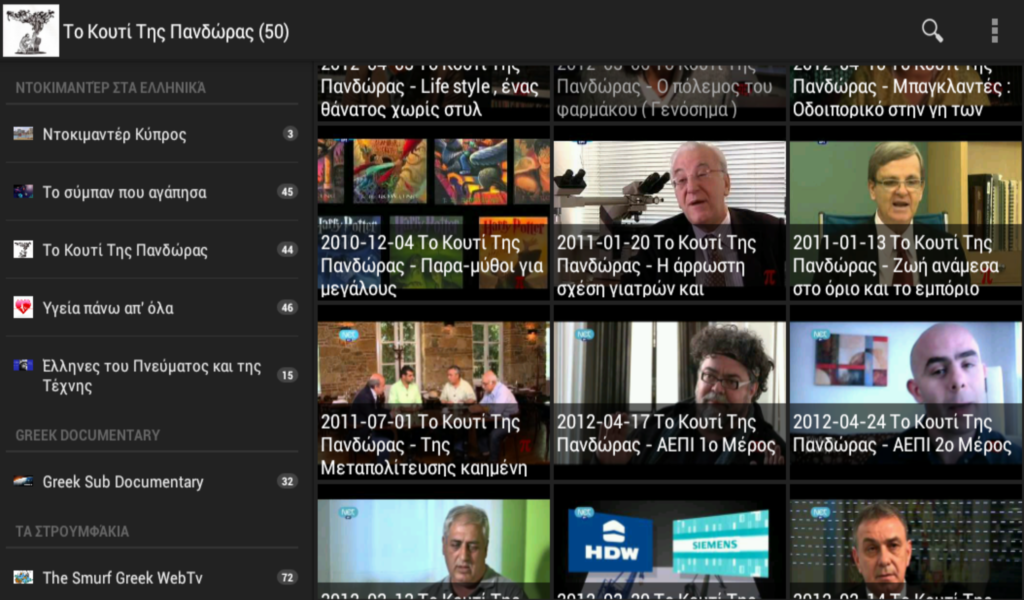
Task: Click The Smurf Greek WebTv icon
Action: coord(23,577)
